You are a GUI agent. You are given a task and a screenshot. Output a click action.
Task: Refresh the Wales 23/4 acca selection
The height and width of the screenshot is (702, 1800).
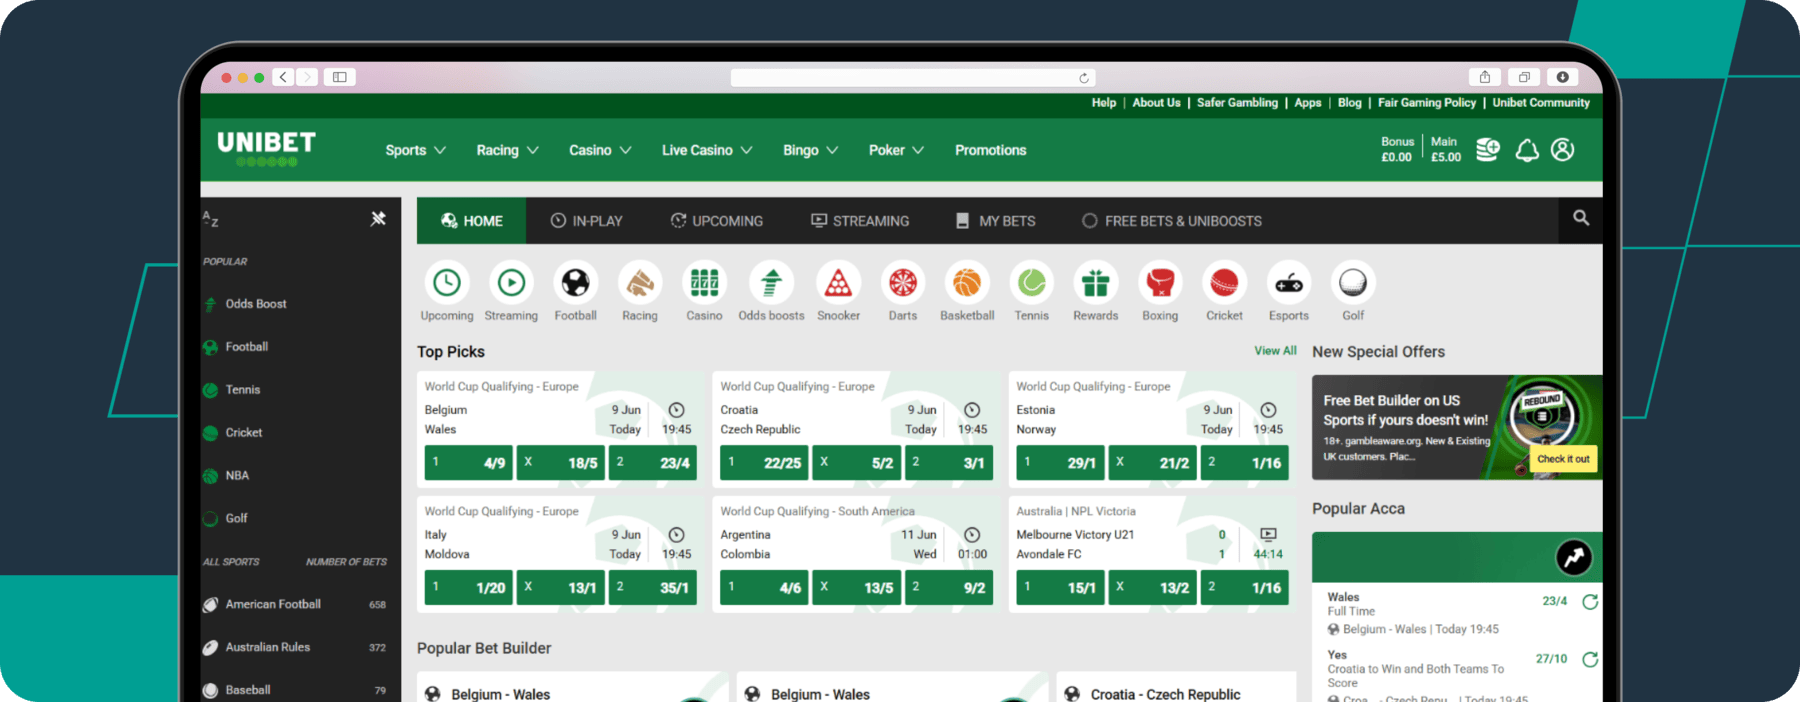click(1590, 602)
